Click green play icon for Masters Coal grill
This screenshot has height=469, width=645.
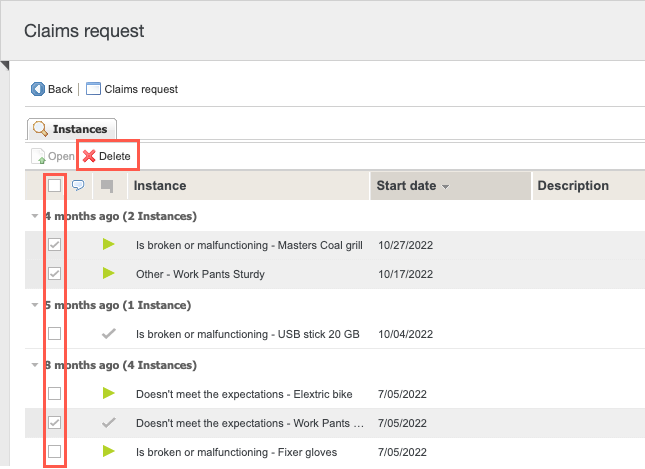click(109, 244)
